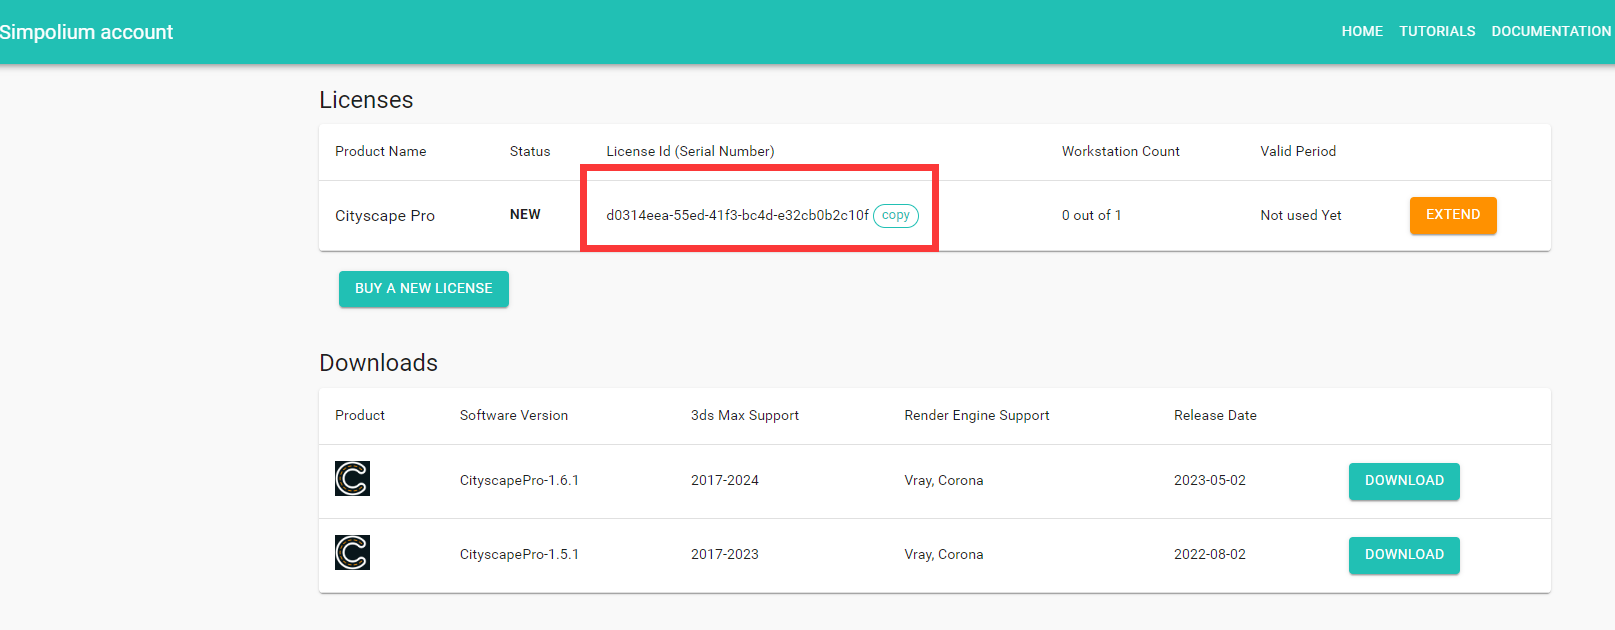Click Vray, Corona in the 1.5.1 row
Screen dimensions: 1615x630
click(944, 554)
